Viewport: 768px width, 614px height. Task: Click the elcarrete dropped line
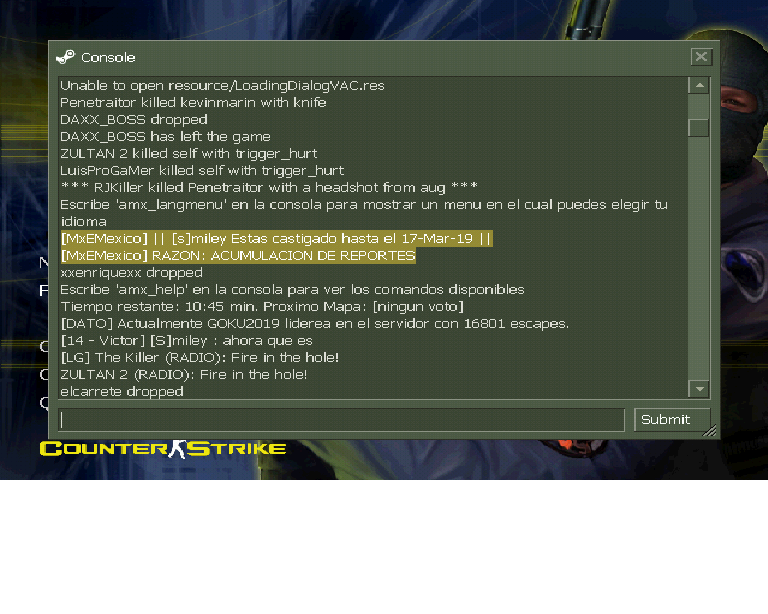pyautogui.click(x=122, y=391)
